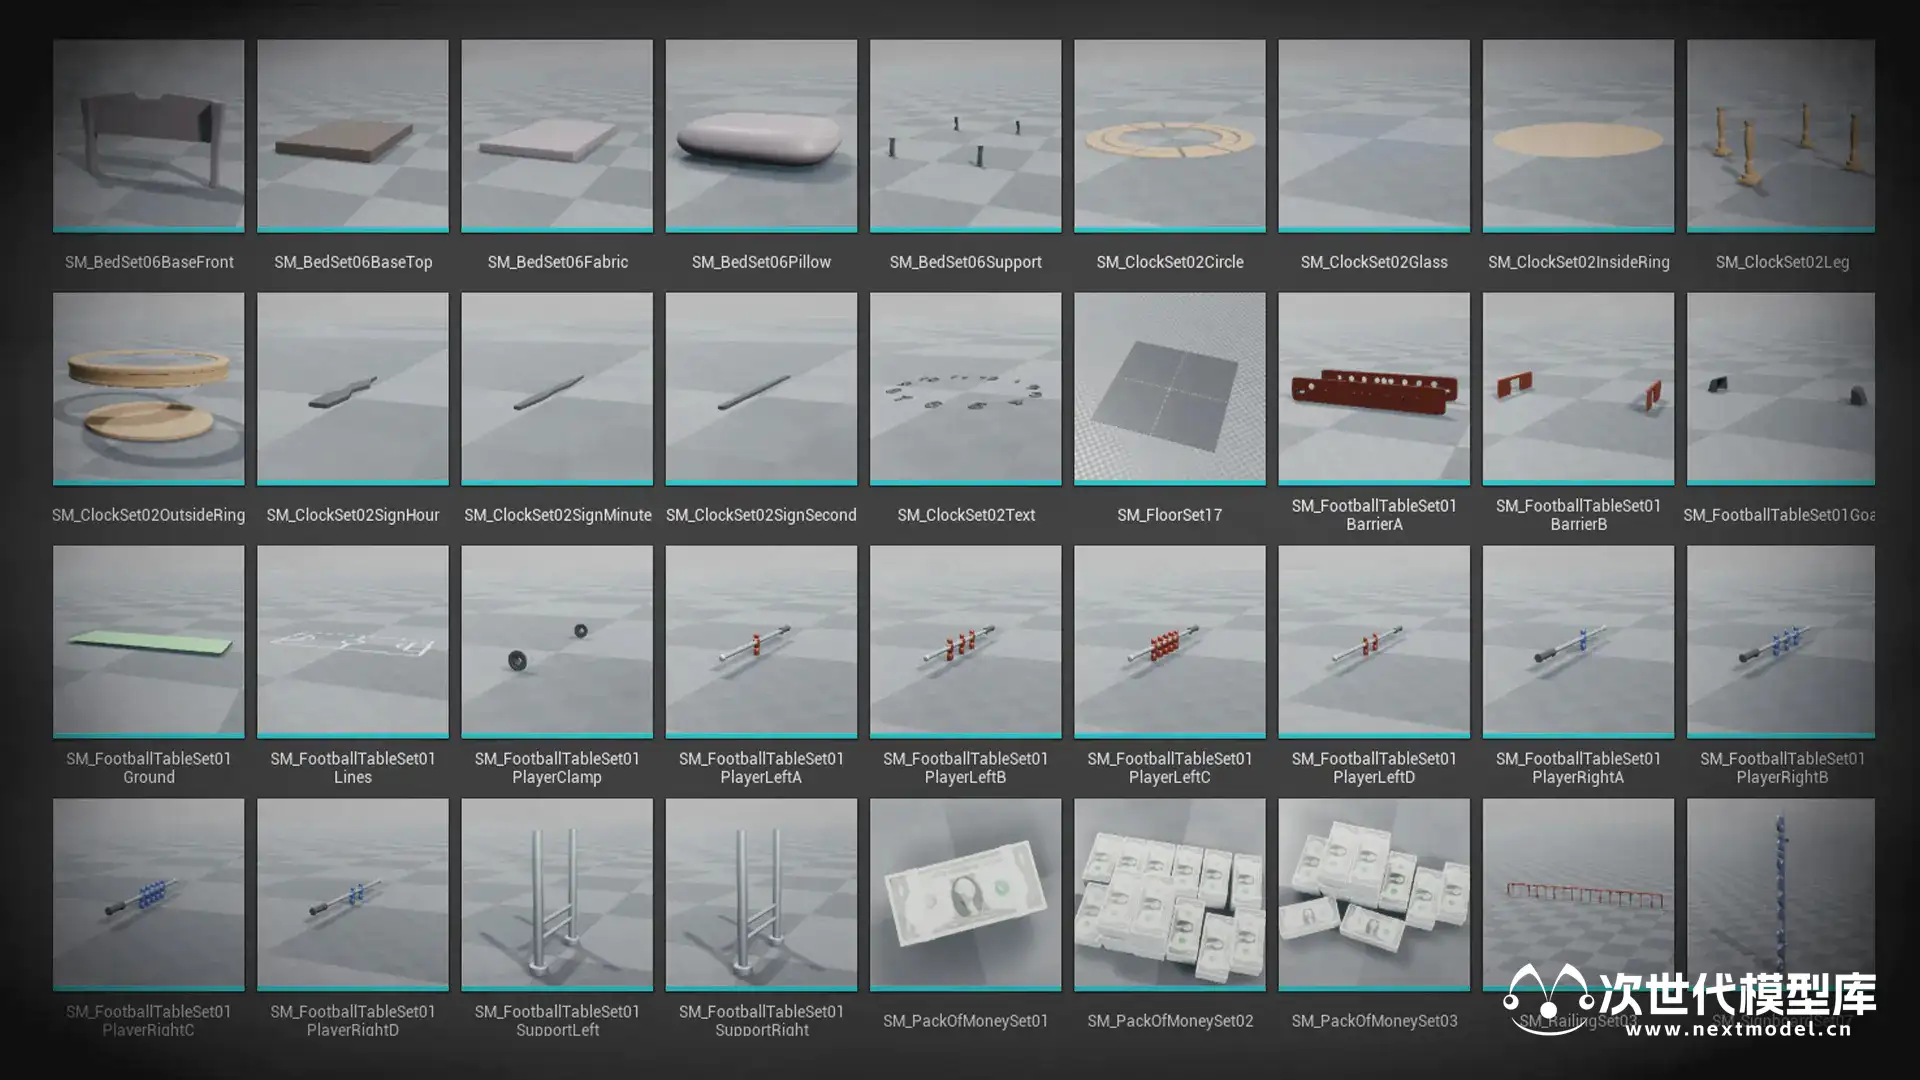The height and width of the screenshot is (1080, 1920).
Task: Click the SM_BedSet06Pillow asset thumbnail
Action: click(x=761, y=136)
